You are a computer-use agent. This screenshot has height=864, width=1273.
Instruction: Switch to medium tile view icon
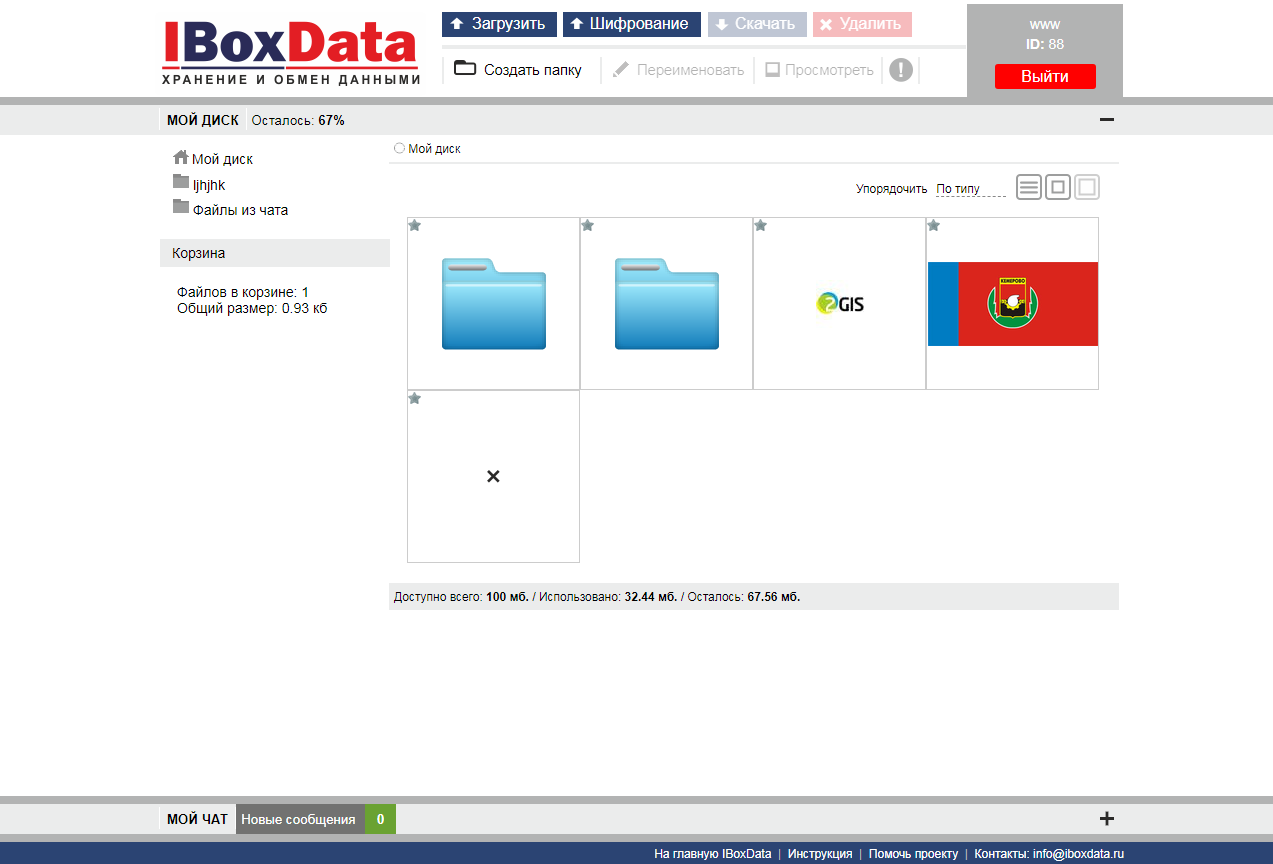(1058, 187)
